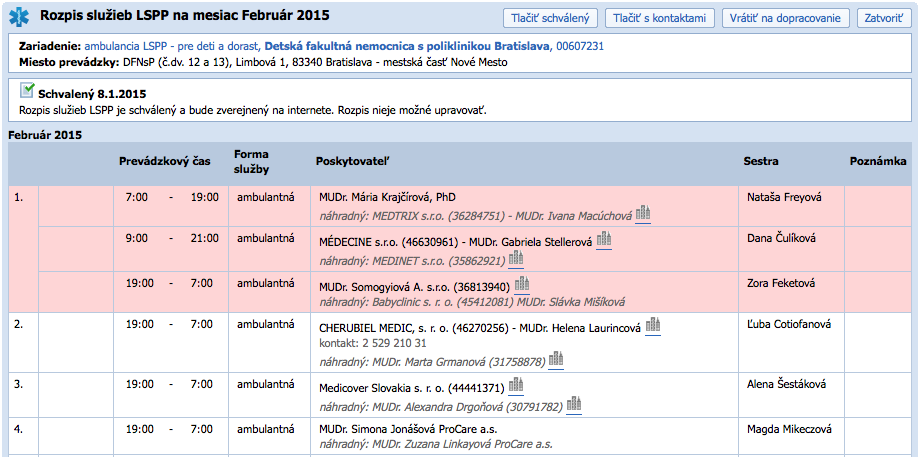Open building icon beside Medicover Slovakia s. r. o.

click(x=516, y=387)
